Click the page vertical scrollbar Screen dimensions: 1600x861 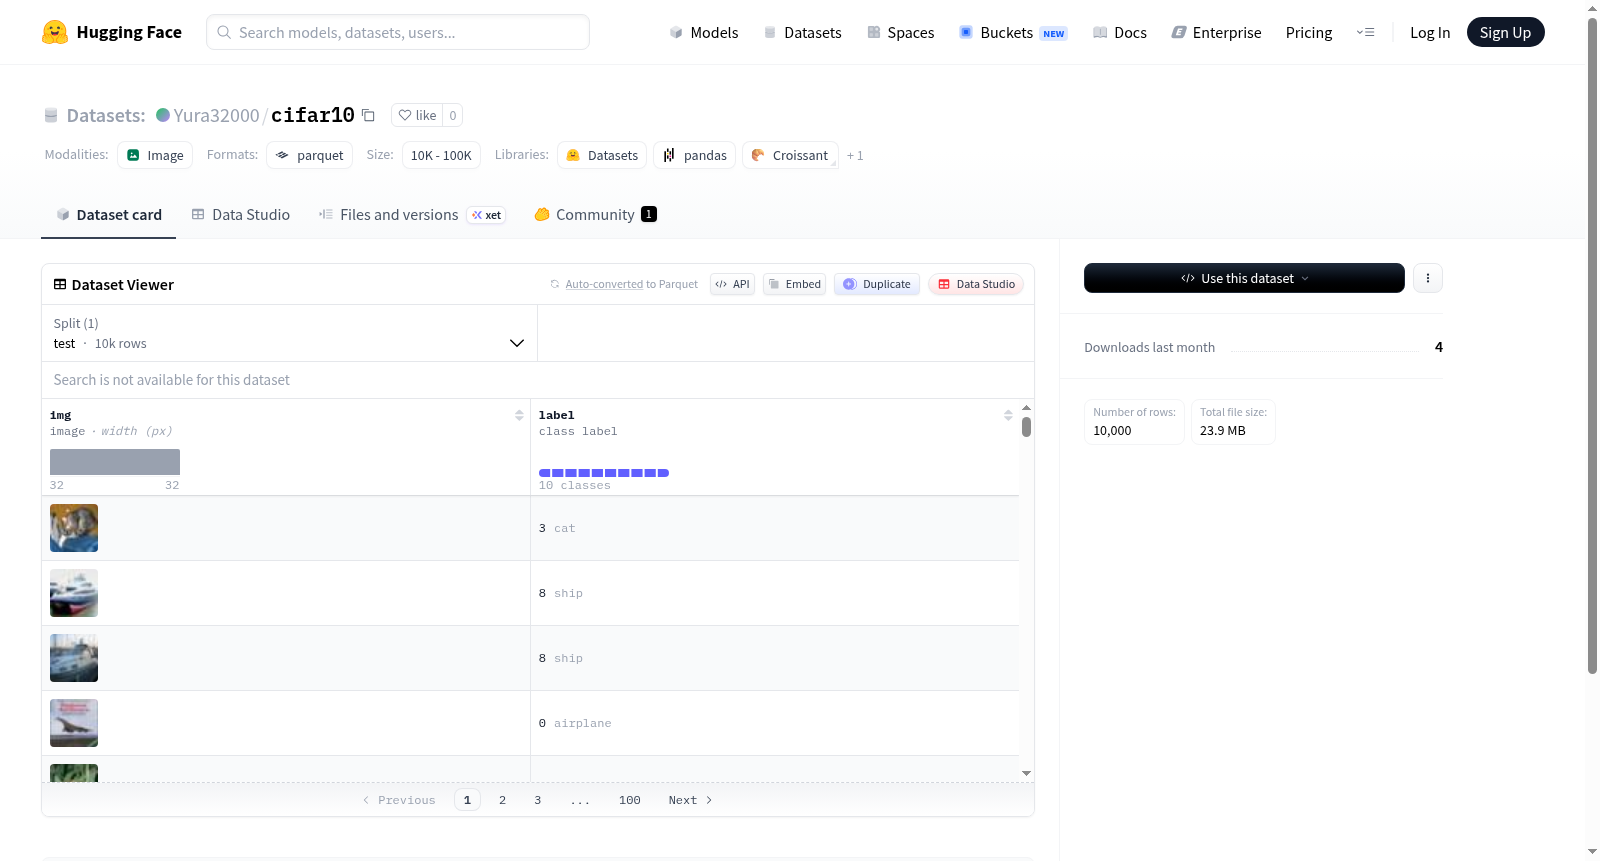1592,346
